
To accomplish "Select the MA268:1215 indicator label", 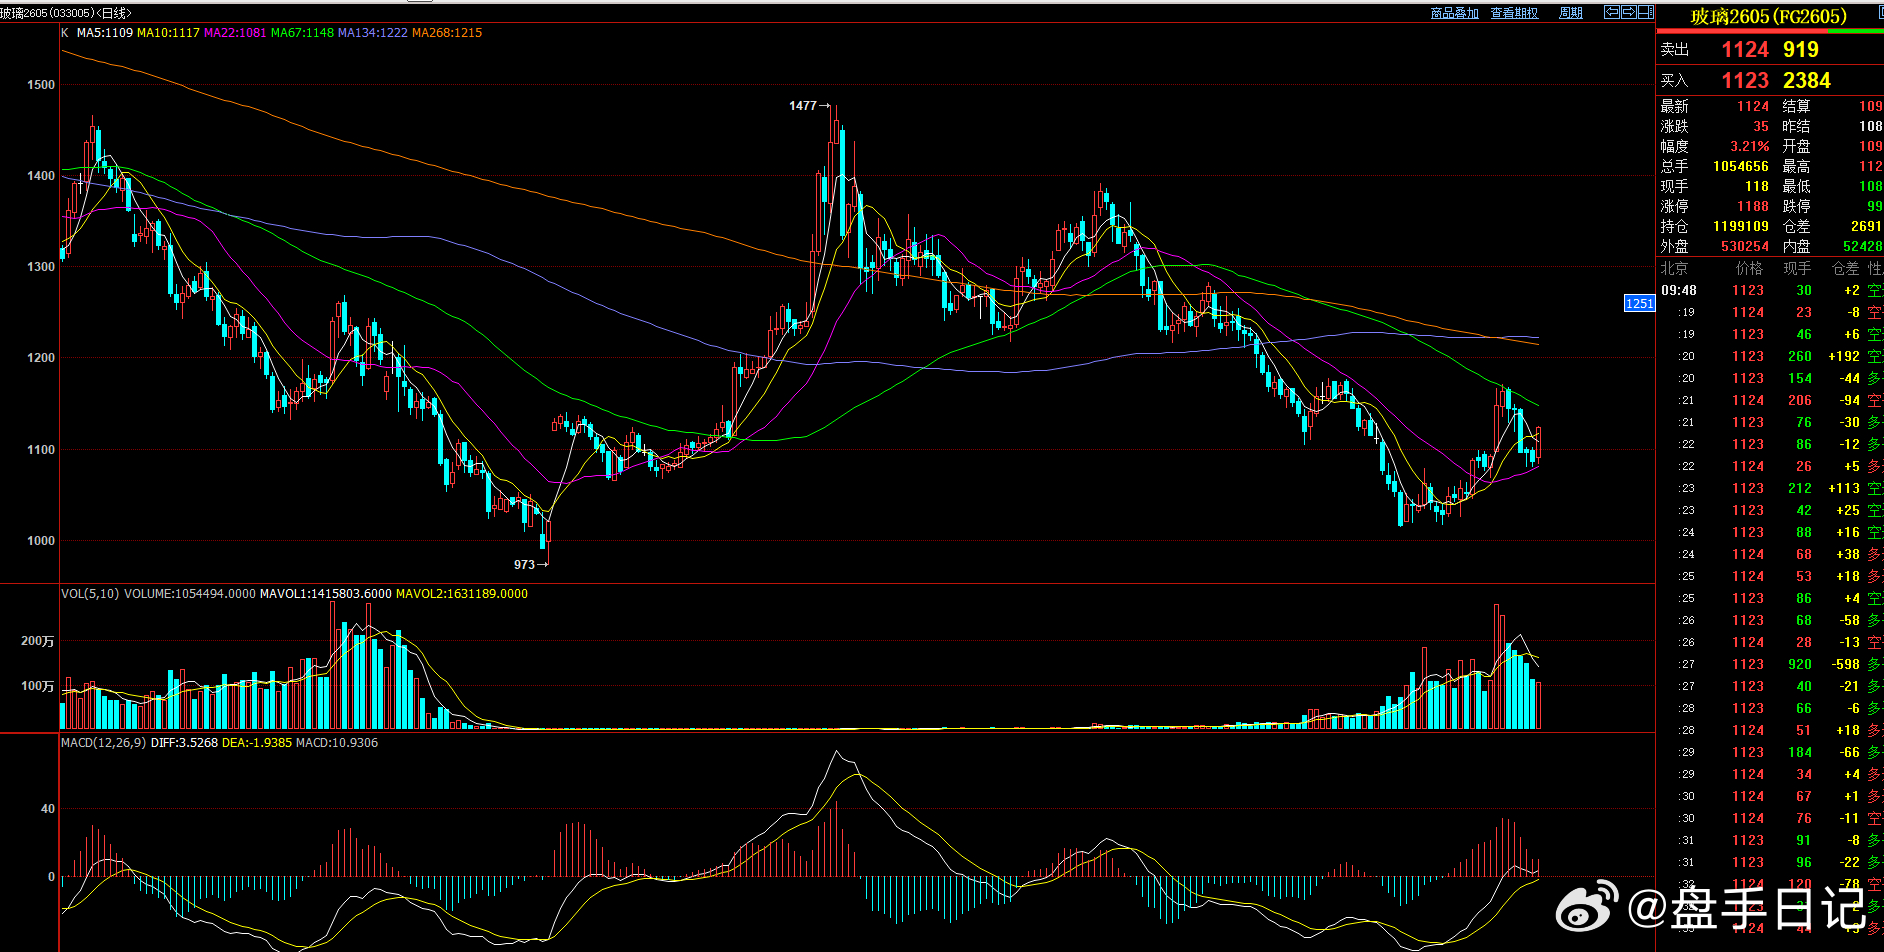I will click(x=447, y=33).
